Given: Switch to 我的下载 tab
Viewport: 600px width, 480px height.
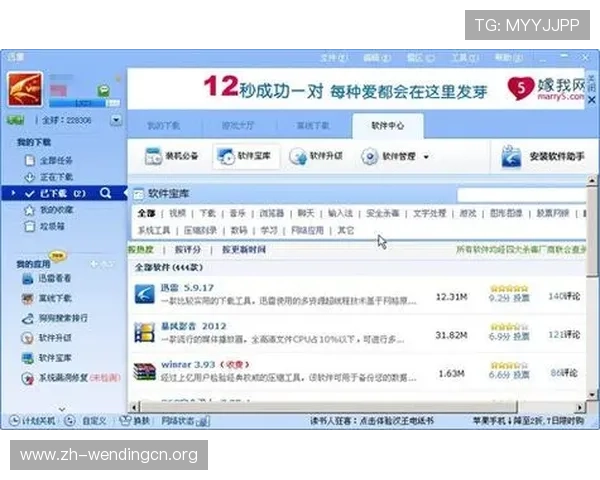Looking at the screenshot, I should pos(164,126).
